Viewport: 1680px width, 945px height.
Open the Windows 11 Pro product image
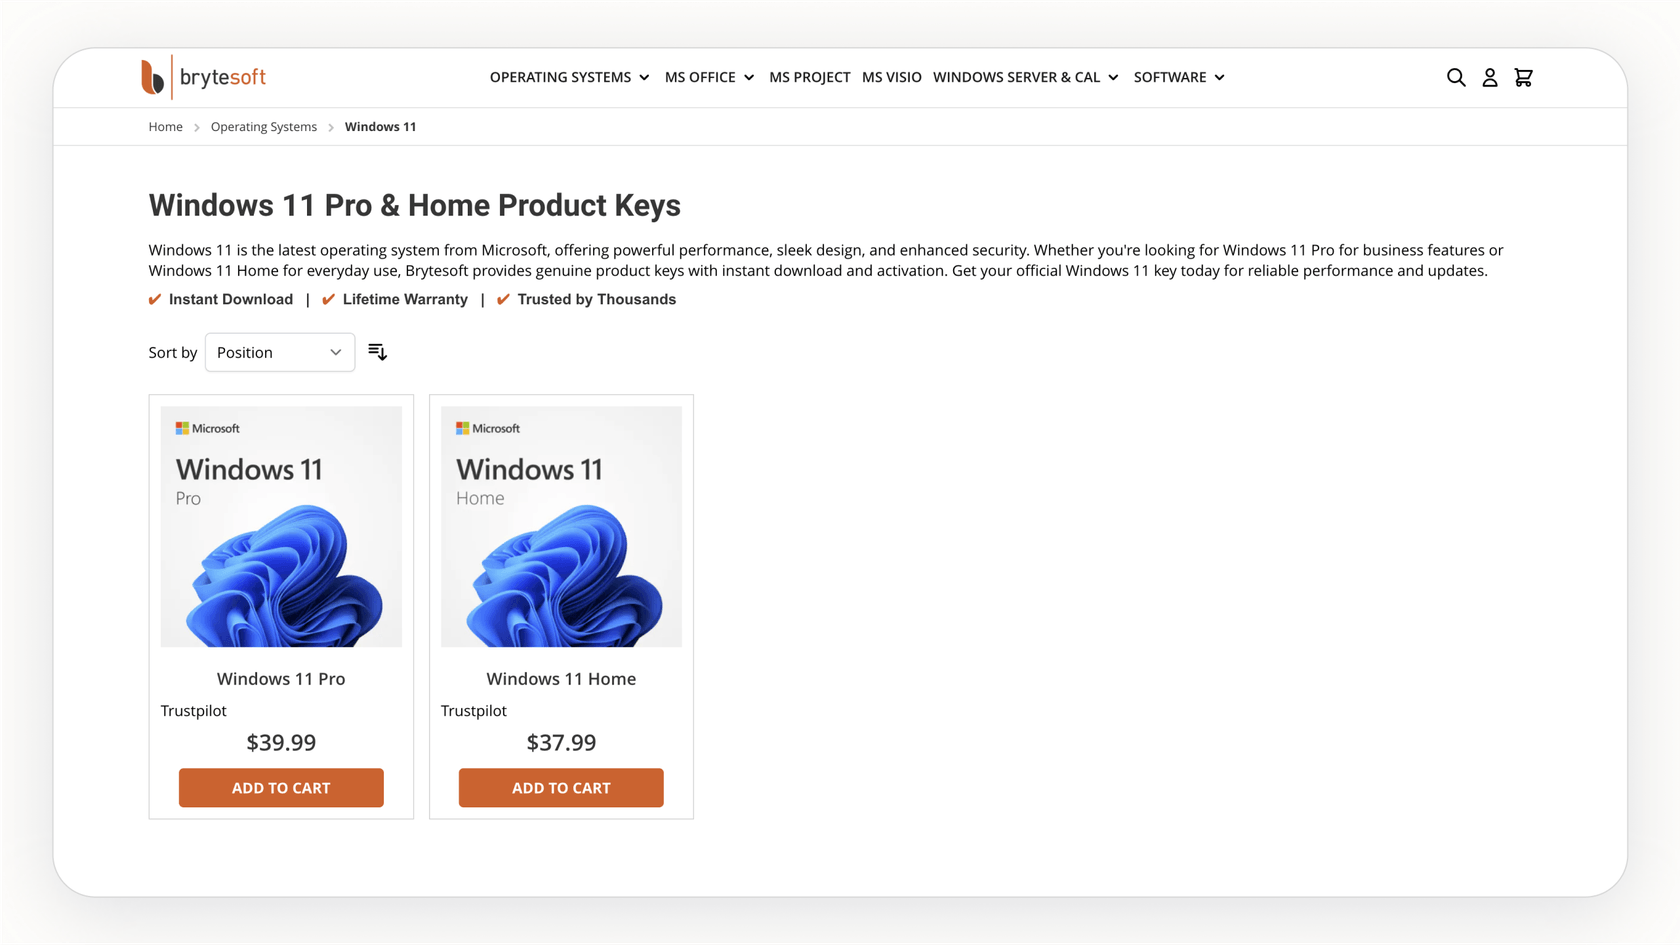[x=281, y=526]
